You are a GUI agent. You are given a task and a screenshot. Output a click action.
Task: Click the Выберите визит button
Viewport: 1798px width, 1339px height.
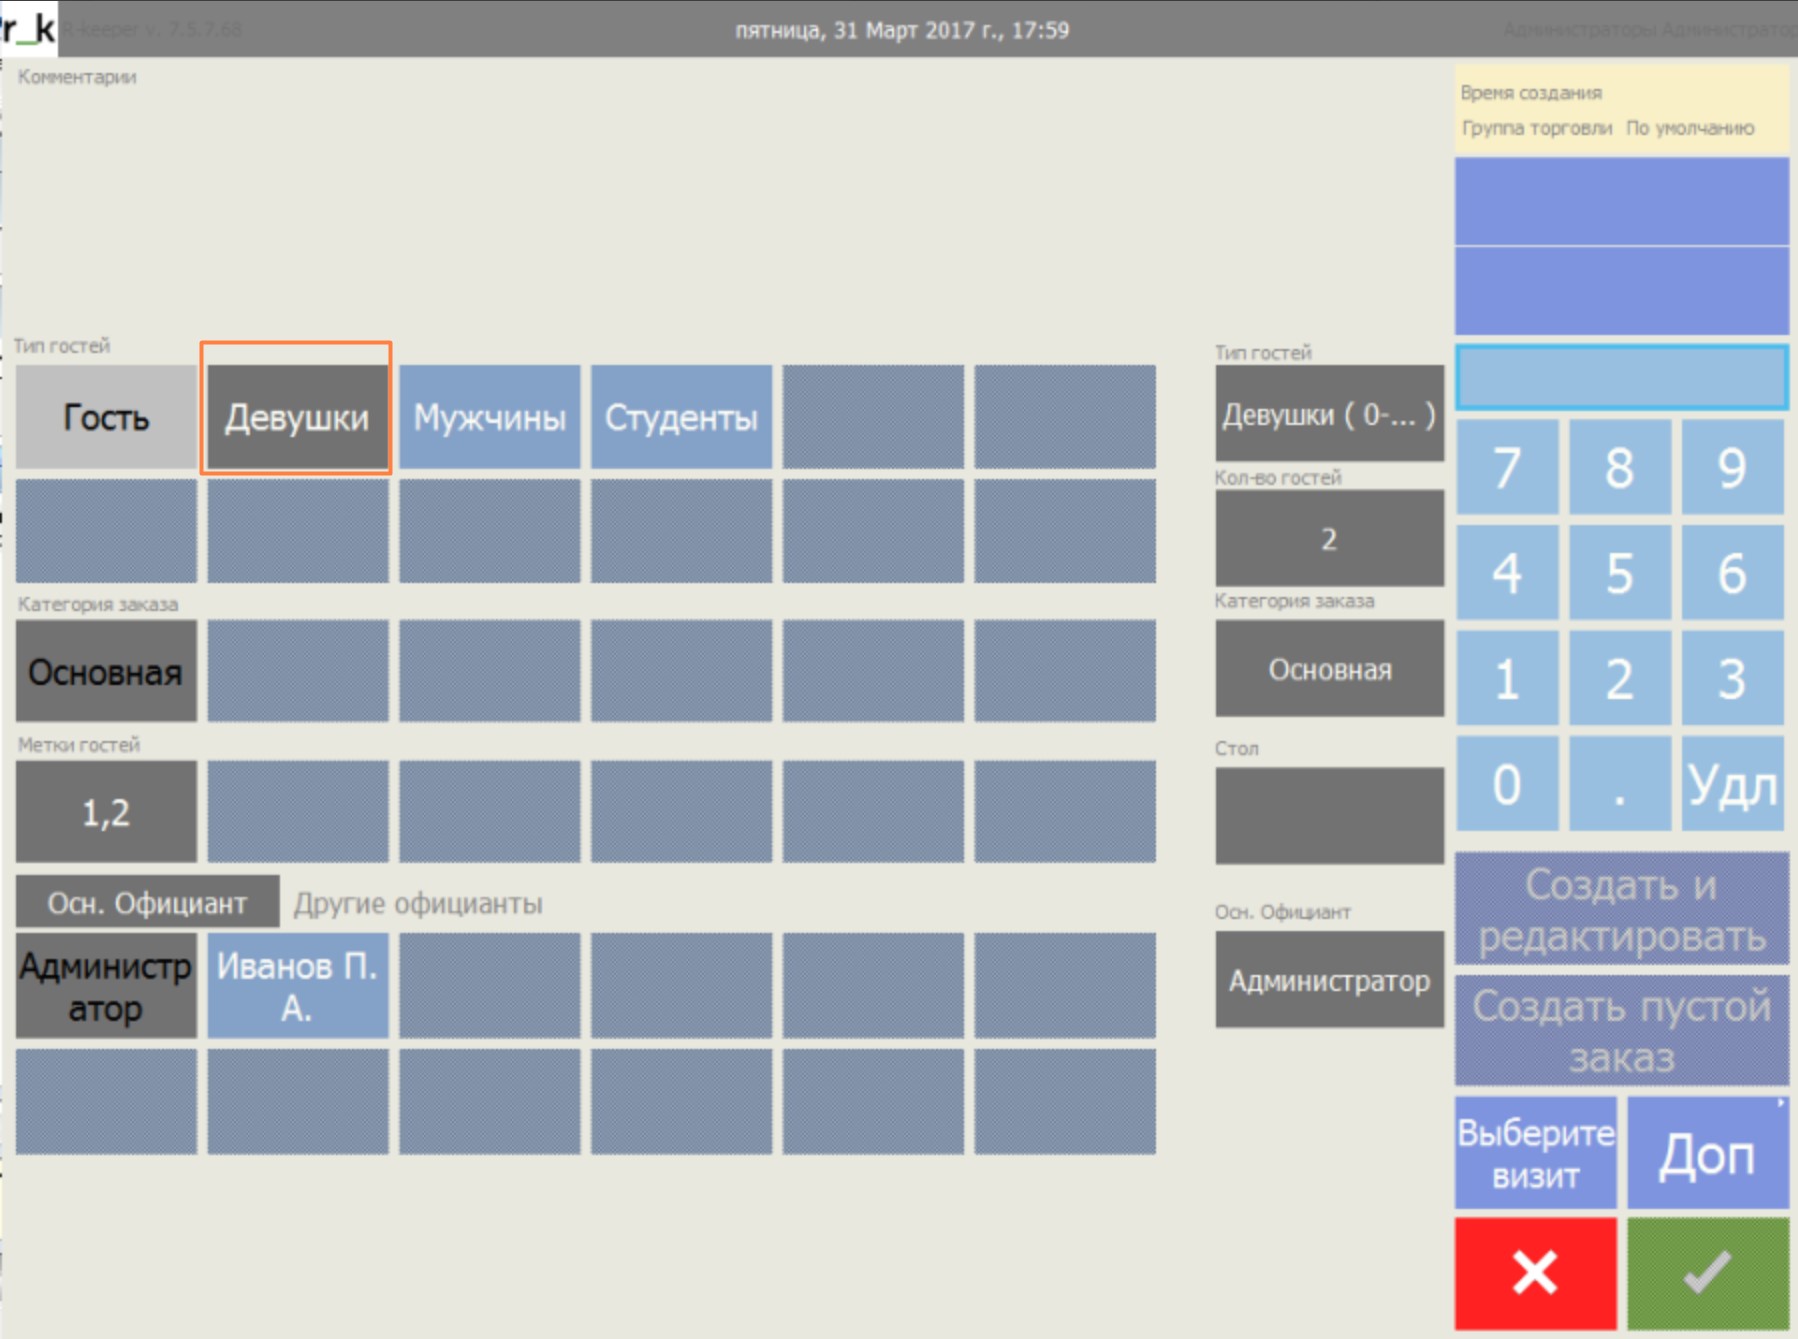point(1535,1153)
